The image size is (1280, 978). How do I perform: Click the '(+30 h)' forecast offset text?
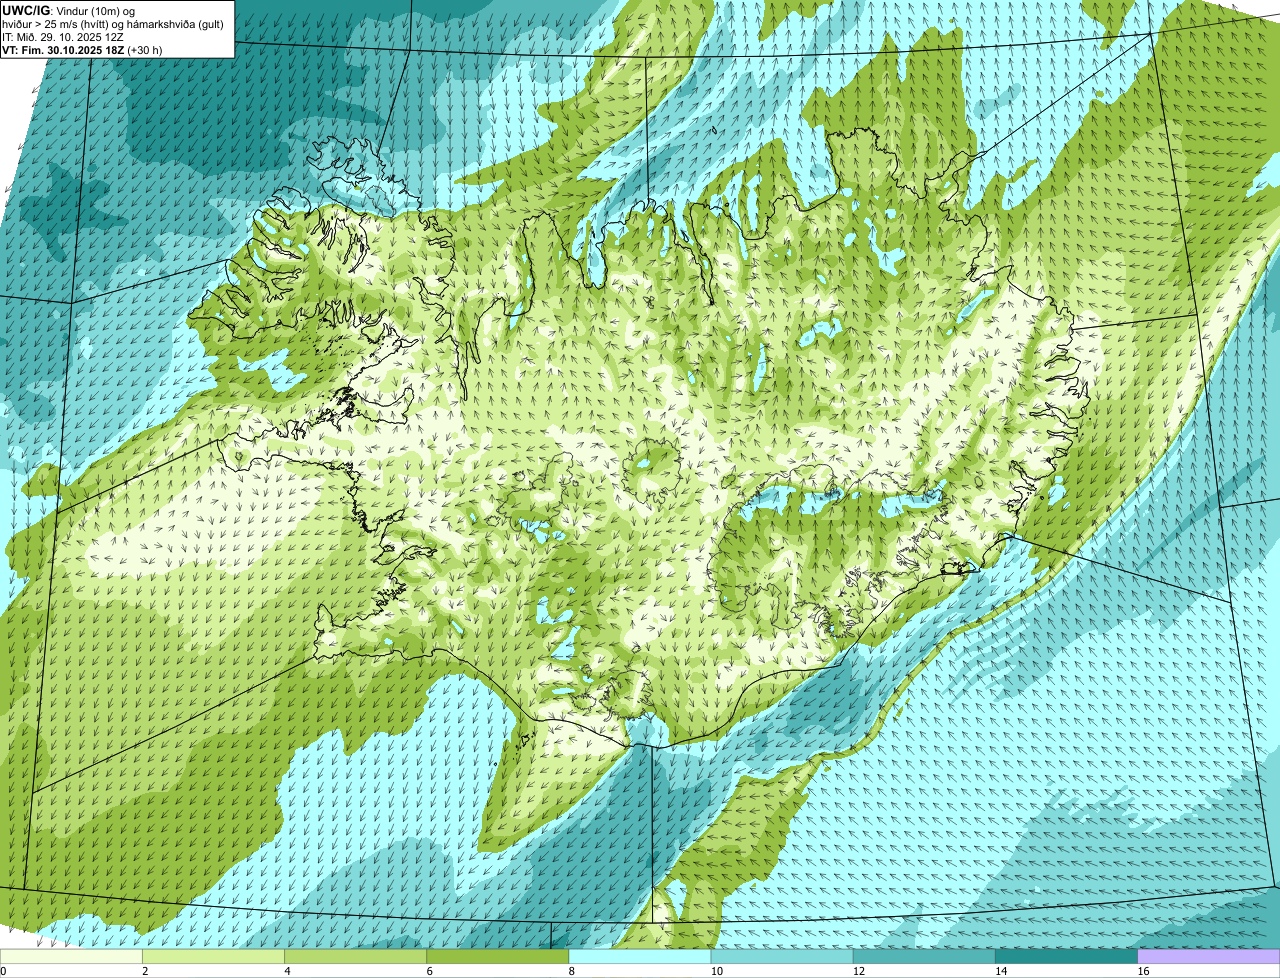pyautogui.click(x=145, y=50)
